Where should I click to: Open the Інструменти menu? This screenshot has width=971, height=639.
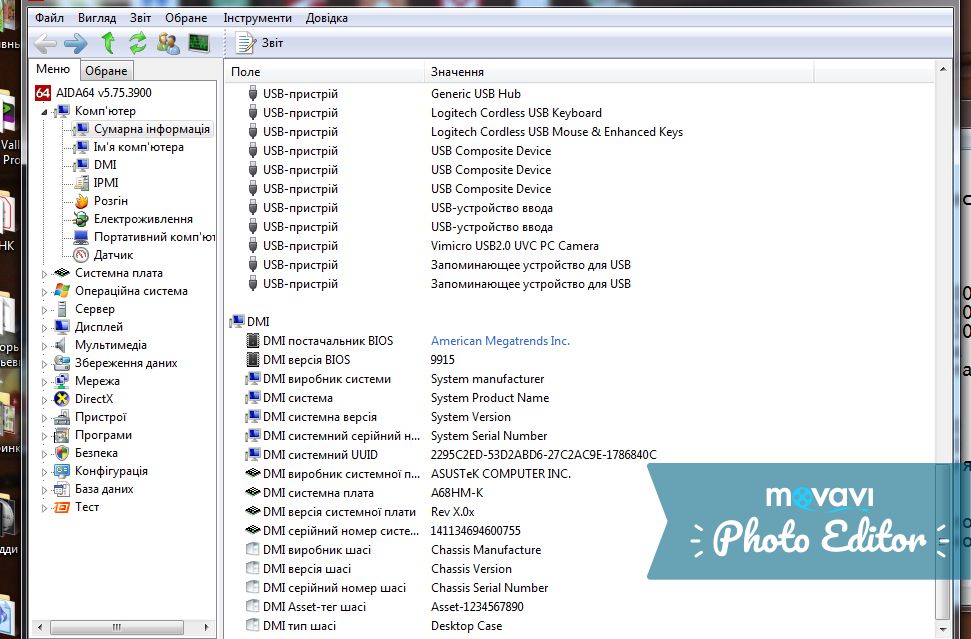258,18
